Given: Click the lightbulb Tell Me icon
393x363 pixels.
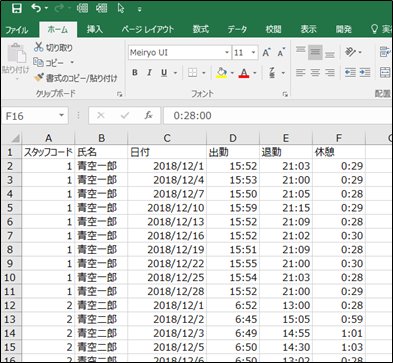Looking at the screenshot, I should click(375, 29).
